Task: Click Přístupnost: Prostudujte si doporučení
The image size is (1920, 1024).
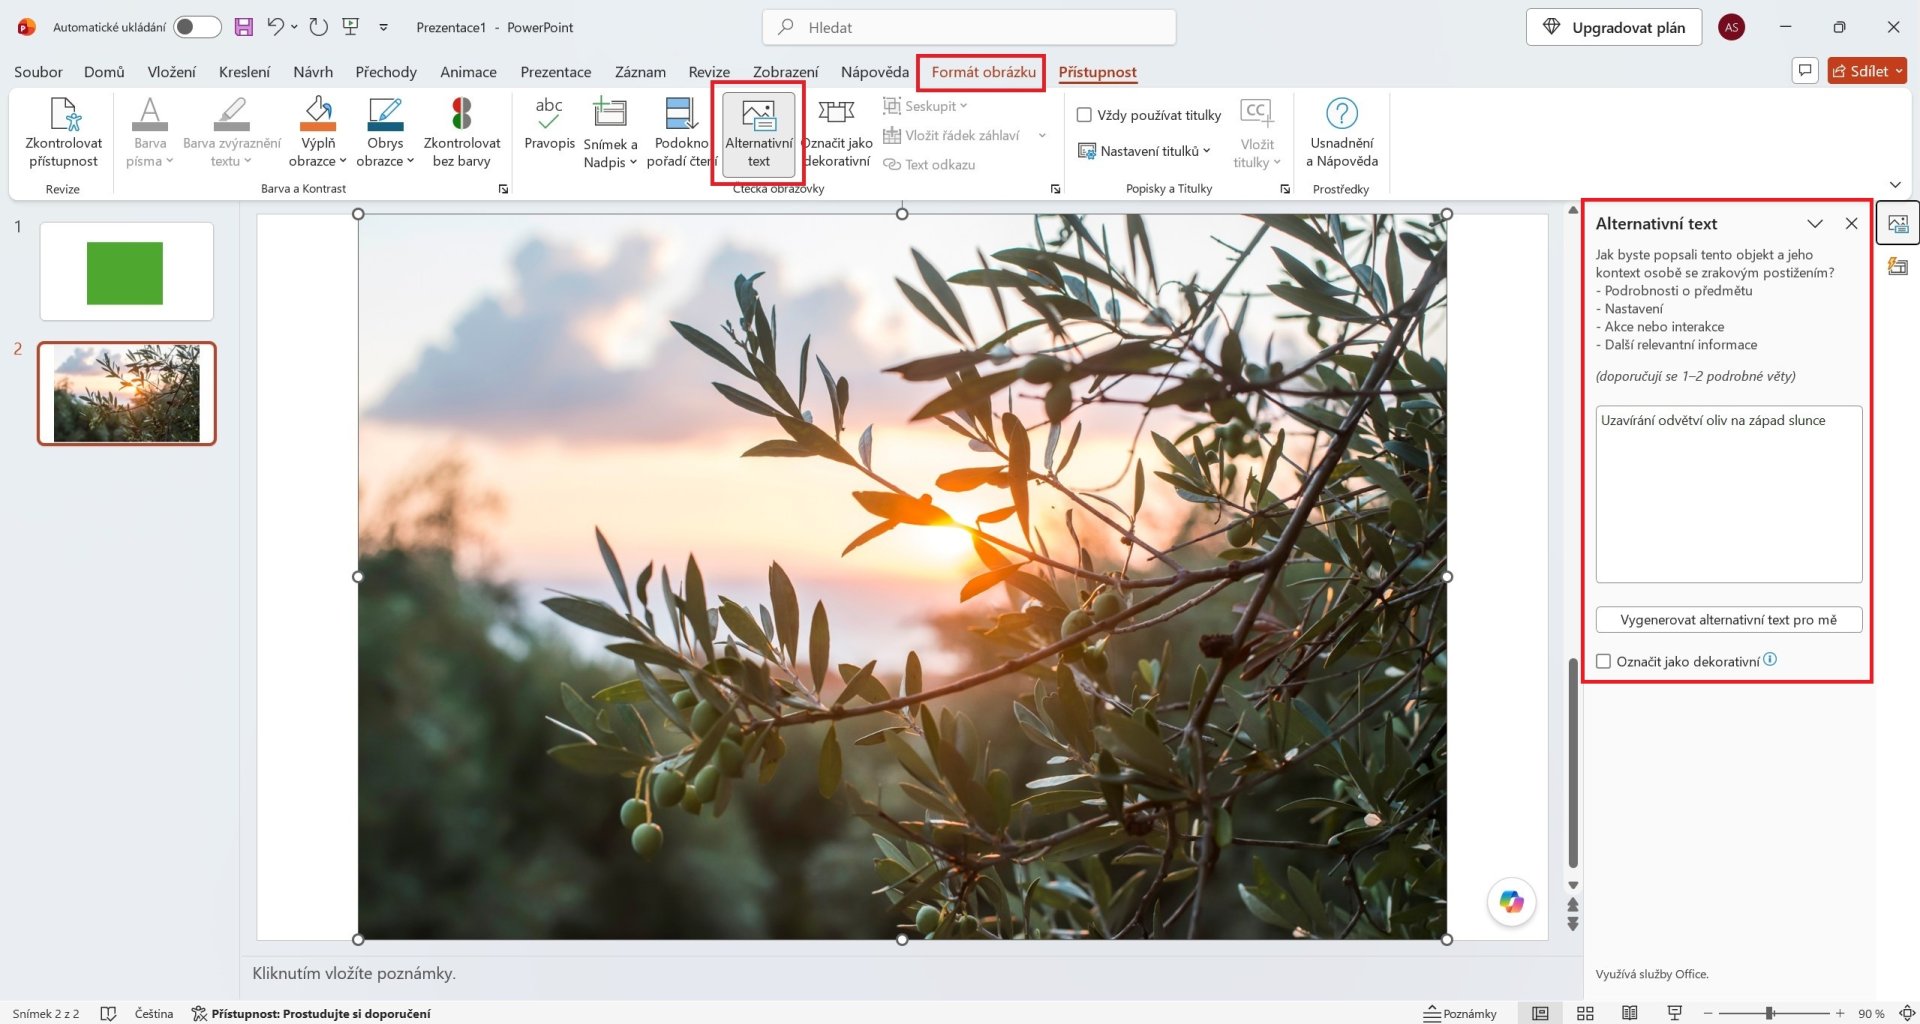Action: (311, 1013)
